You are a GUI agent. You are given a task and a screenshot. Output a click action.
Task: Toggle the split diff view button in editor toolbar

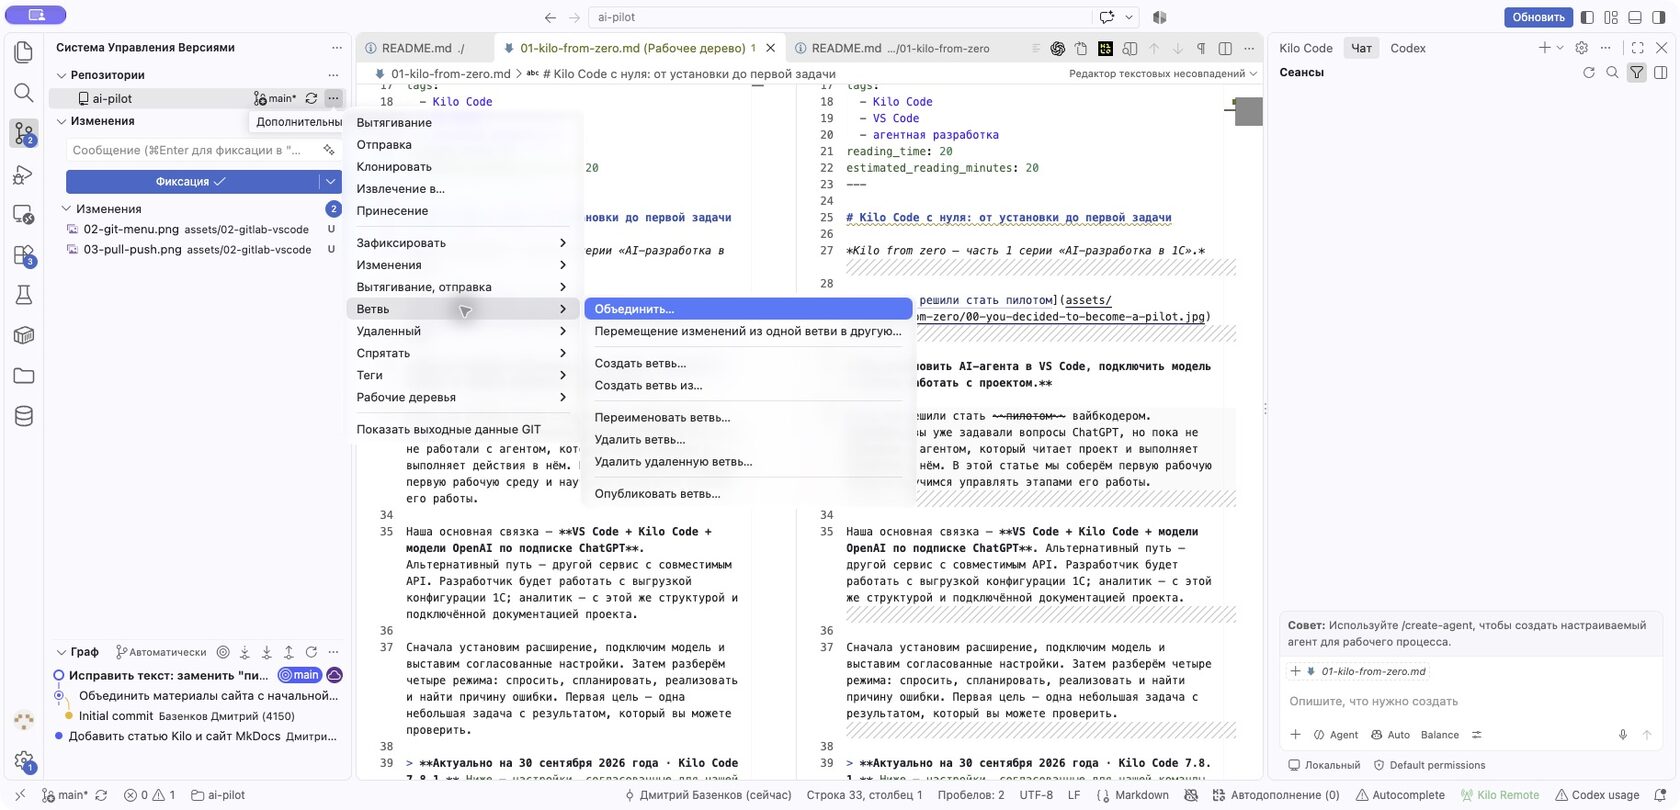tap(1225, 48)
